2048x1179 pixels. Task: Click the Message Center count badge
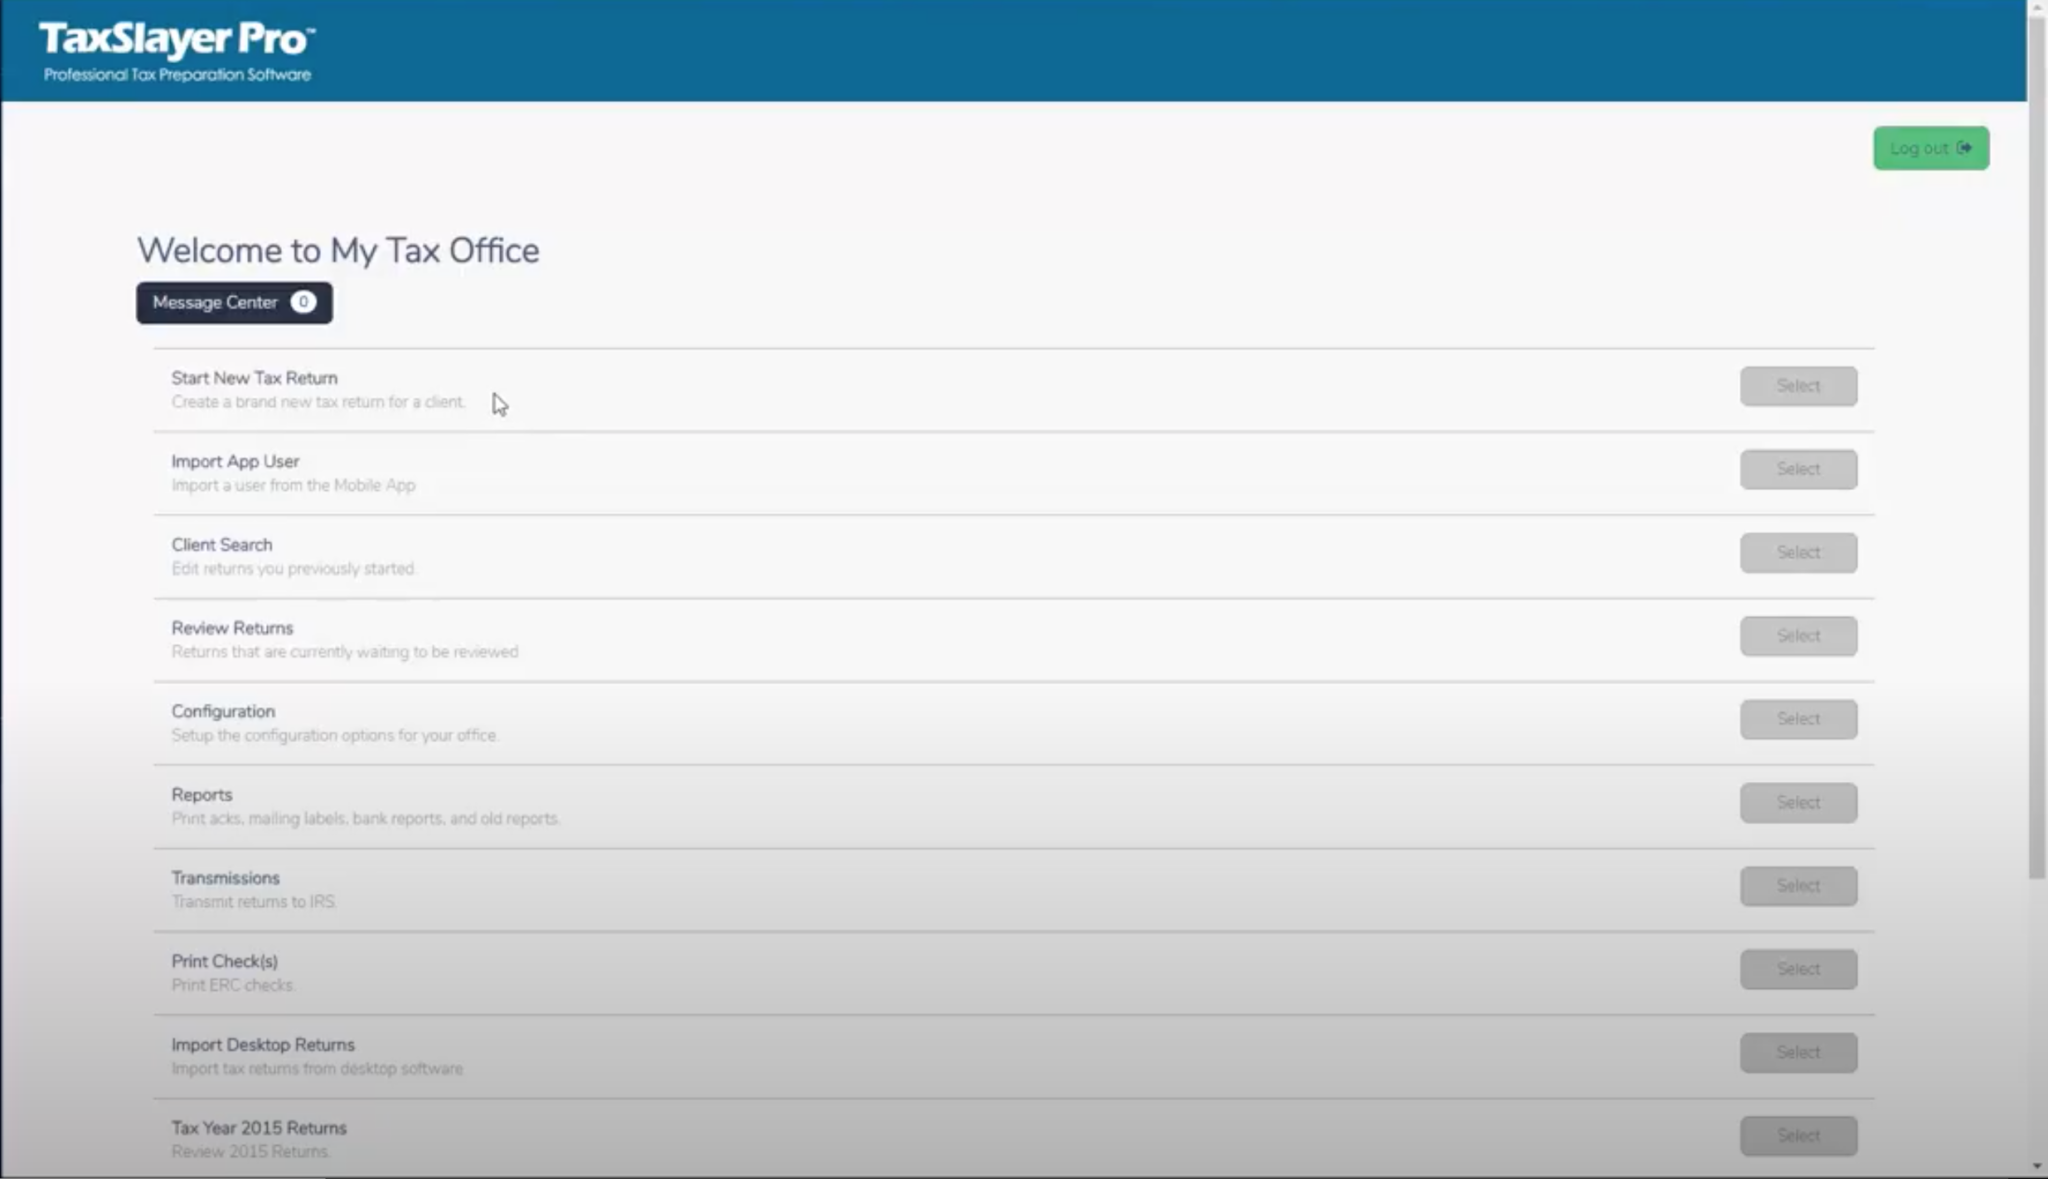[303, 302]
